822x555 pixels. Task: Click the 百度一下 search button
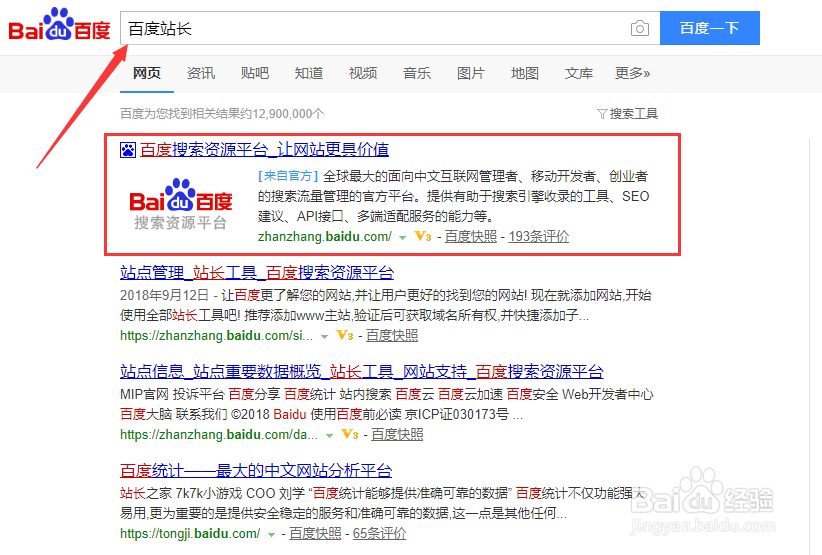[x=710, y=28]
